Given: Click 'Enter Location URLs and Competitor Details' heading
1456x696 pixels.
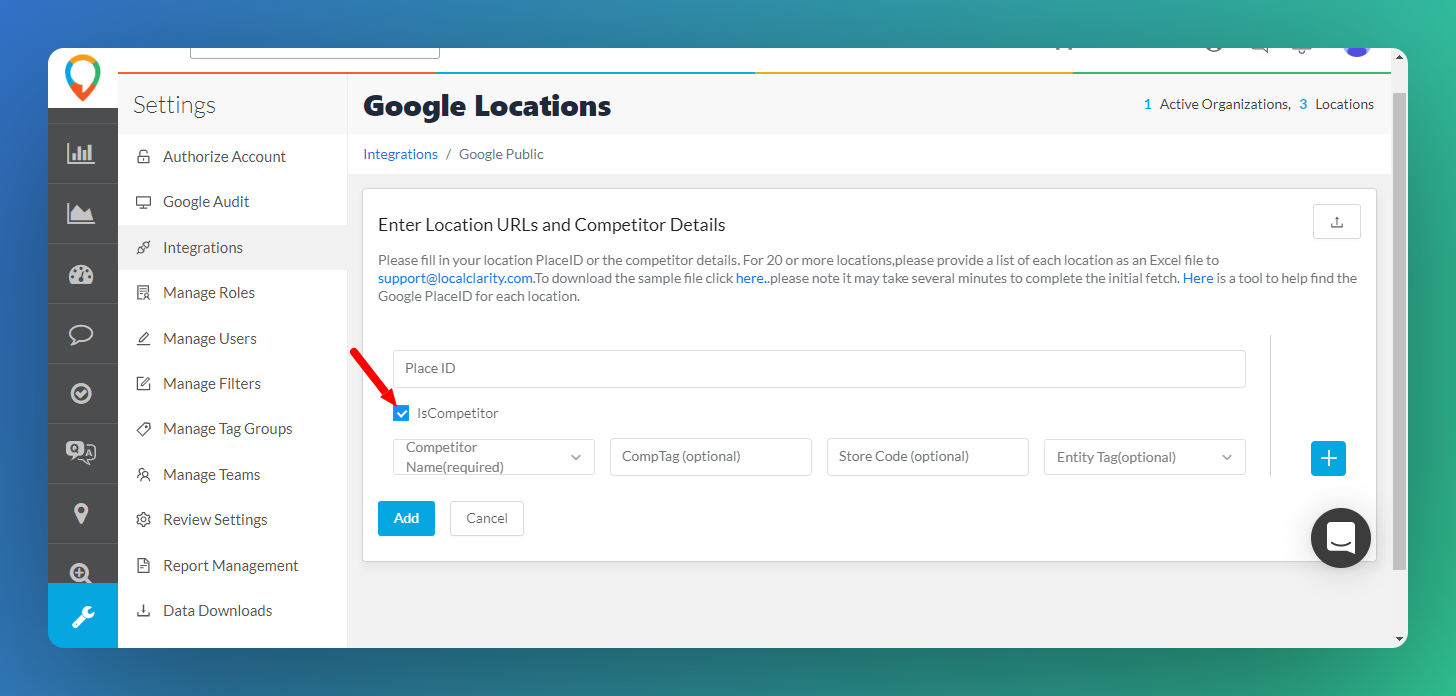Looking at the screenshot, I should click(x=552, y=225).
